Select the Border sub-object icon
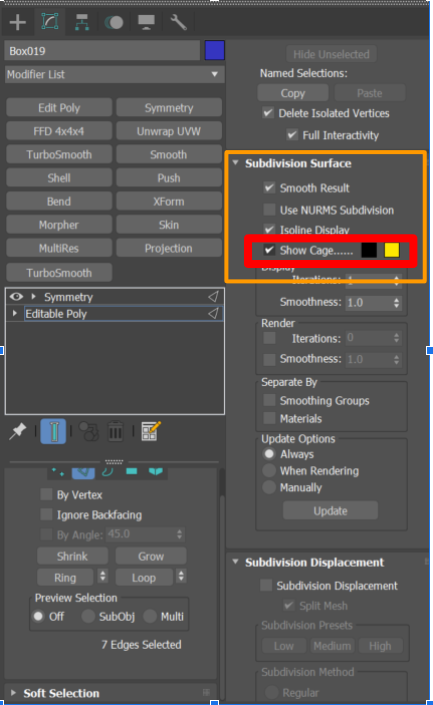This screenshot has width=433, height=705. click(107, 472)
